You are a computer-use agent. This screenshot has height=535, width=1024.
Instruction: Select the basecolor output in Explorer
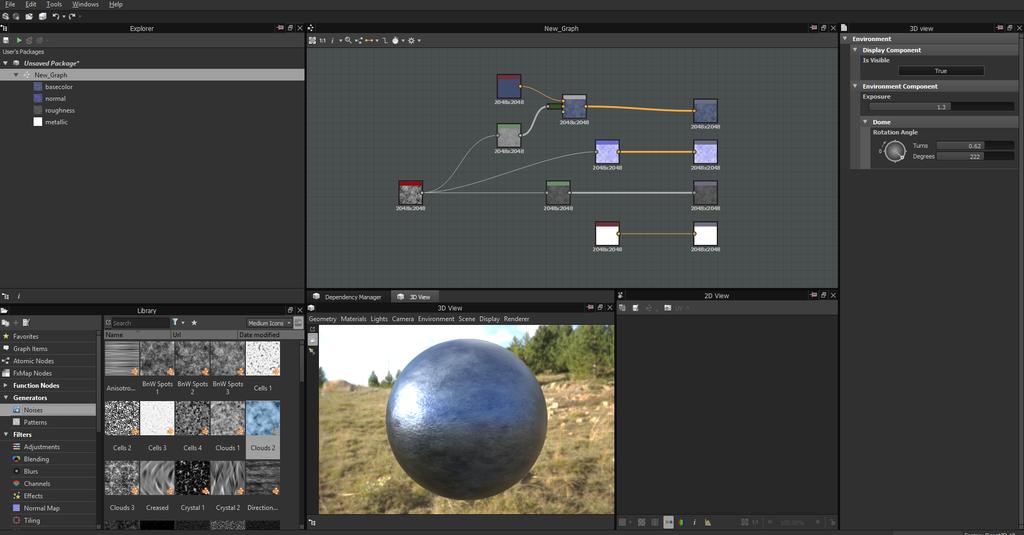(58, 87)
